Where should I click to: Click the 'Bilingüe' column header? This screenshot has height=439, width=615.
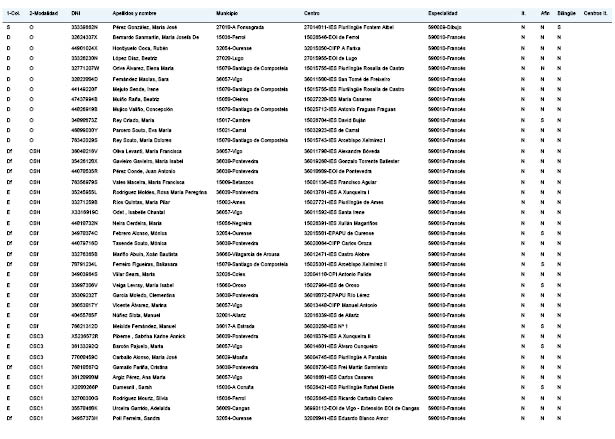coord(566,13)
